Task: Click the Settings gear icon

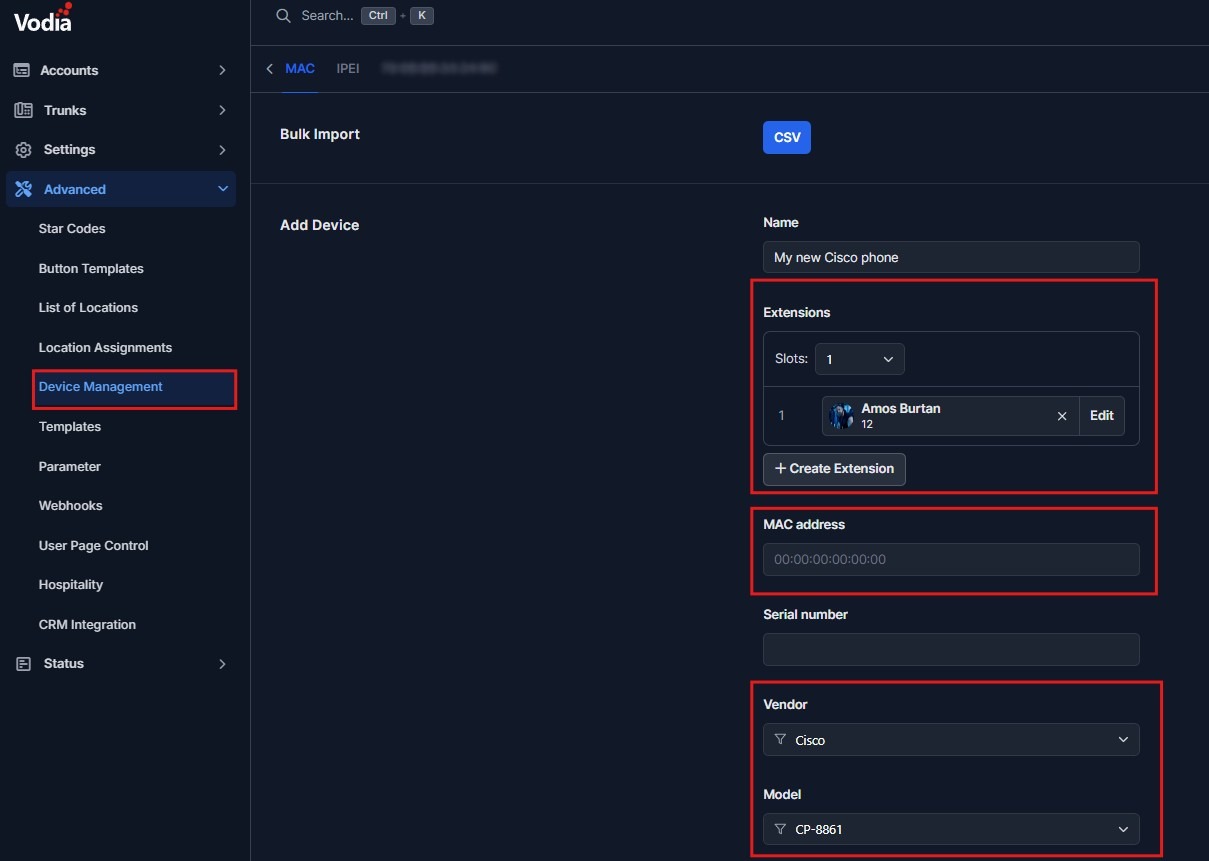Action: pyautogui.click(x=24, y=150)
